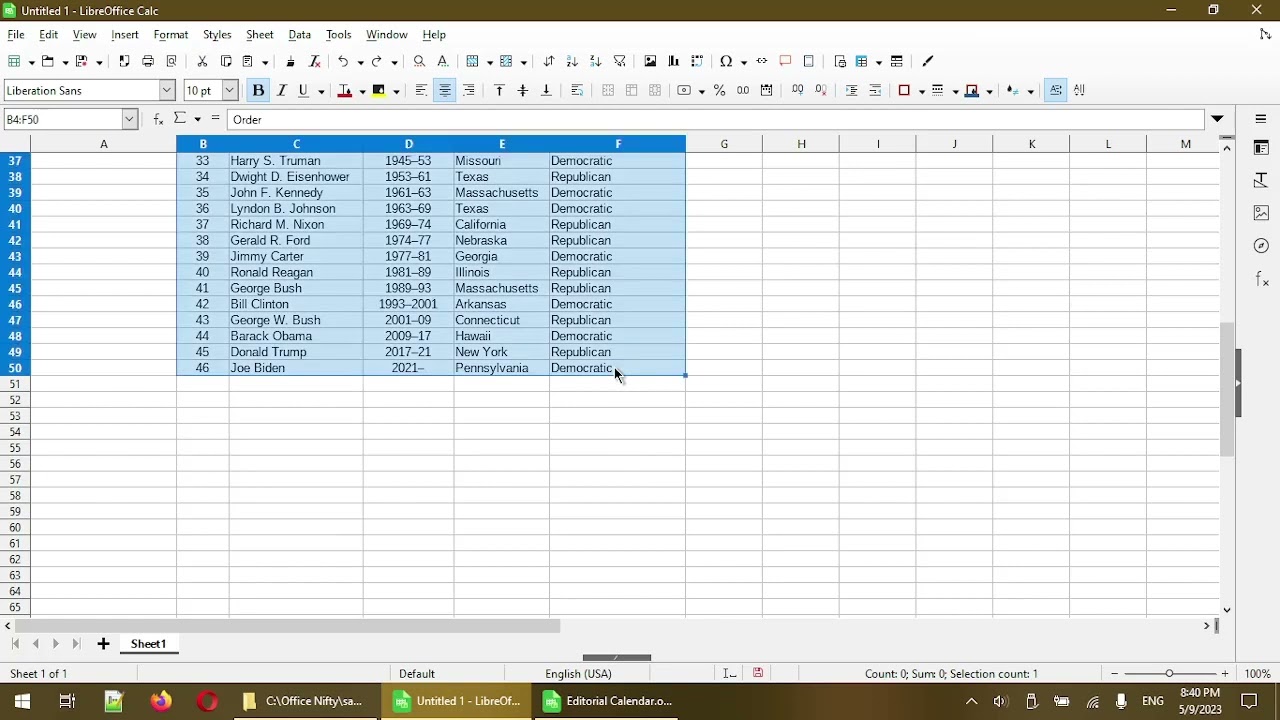Screen dimensions: 1280x720
Task: Toggle the AutoFilter funnel icon
Action: tap(620, 61)
